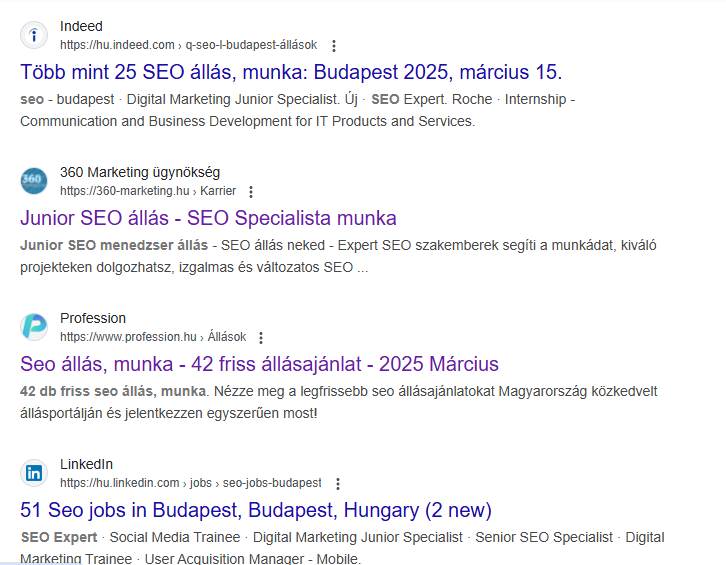Open "Junior SEO állás - SEO Specialista munka"

208,218
